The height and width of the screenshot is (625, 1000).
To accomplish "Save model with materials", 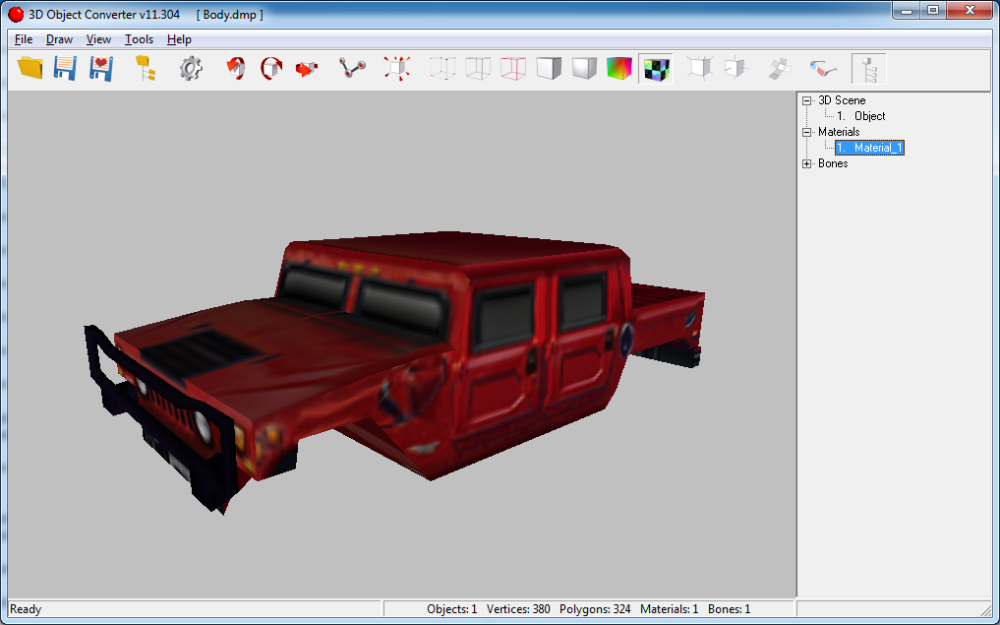I will click(100, 67).
